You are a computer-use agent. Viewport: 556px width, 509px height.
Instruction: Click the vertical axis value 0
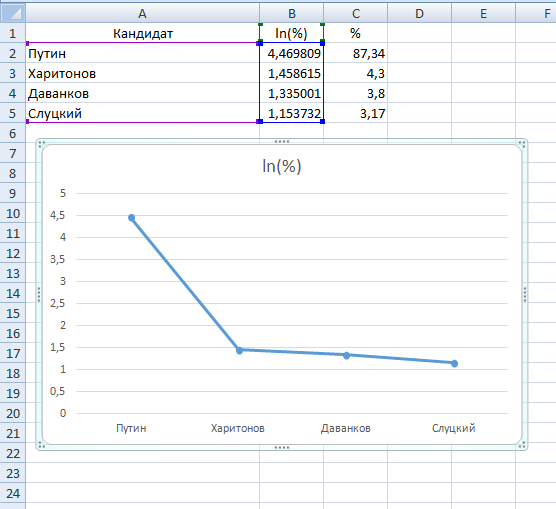click(63, 413)
